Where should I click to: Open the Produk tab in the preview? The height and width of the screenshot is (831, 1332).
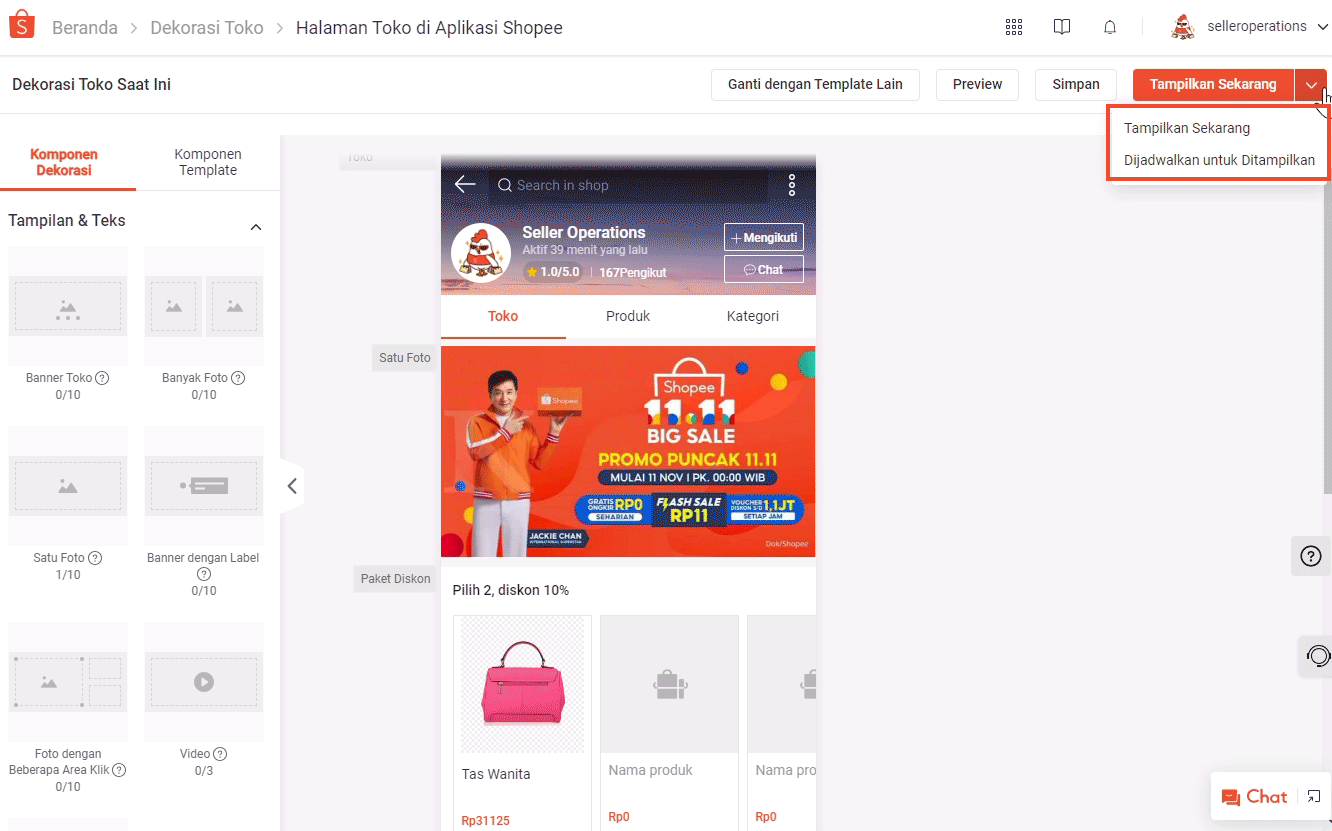click(x=627, y=316)
